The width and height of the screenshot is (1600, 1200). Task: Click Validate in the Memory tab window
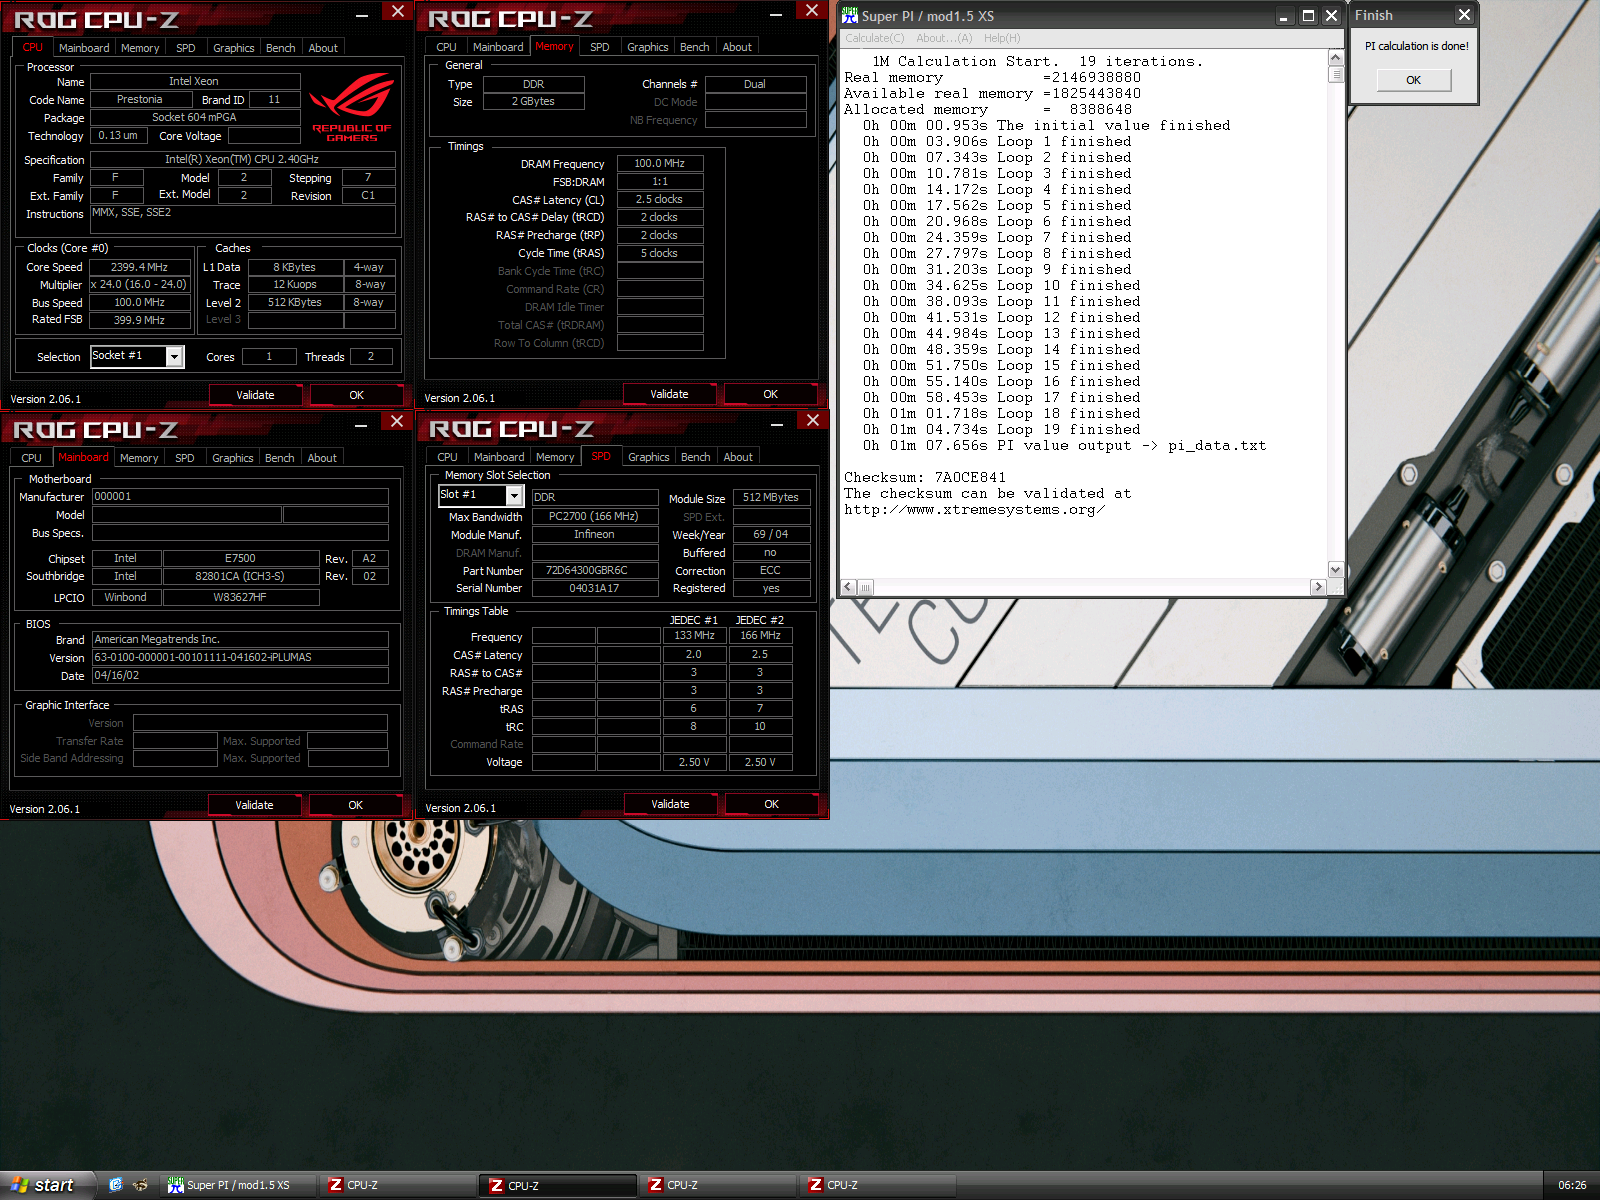[x=669, y=394]
